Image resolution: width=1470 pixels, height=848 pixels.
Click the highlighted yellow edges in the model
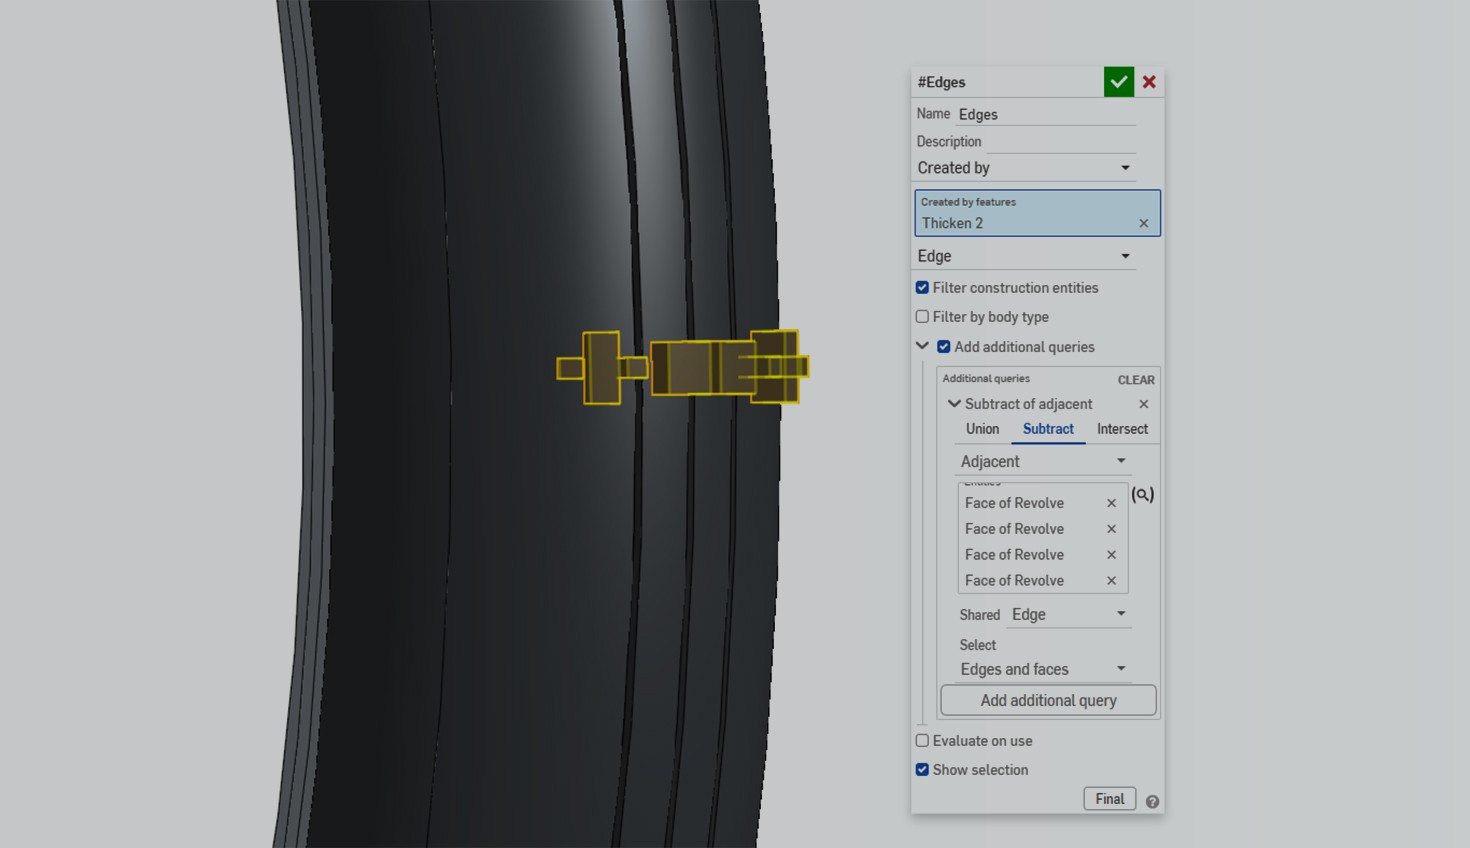click(684, 367)
